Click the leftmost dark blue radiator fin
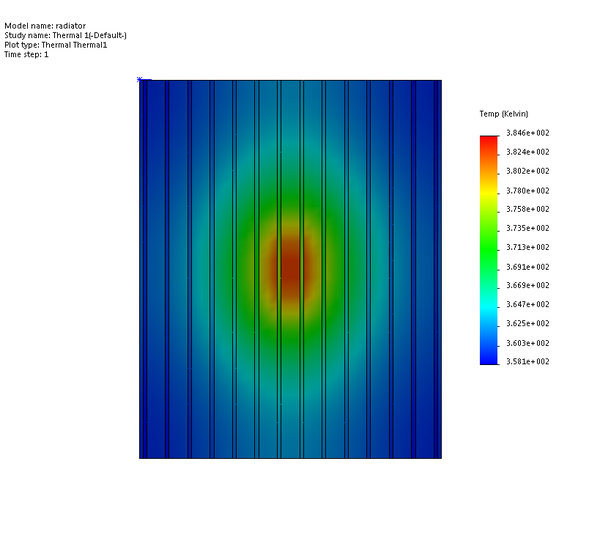 coord(143,269)
